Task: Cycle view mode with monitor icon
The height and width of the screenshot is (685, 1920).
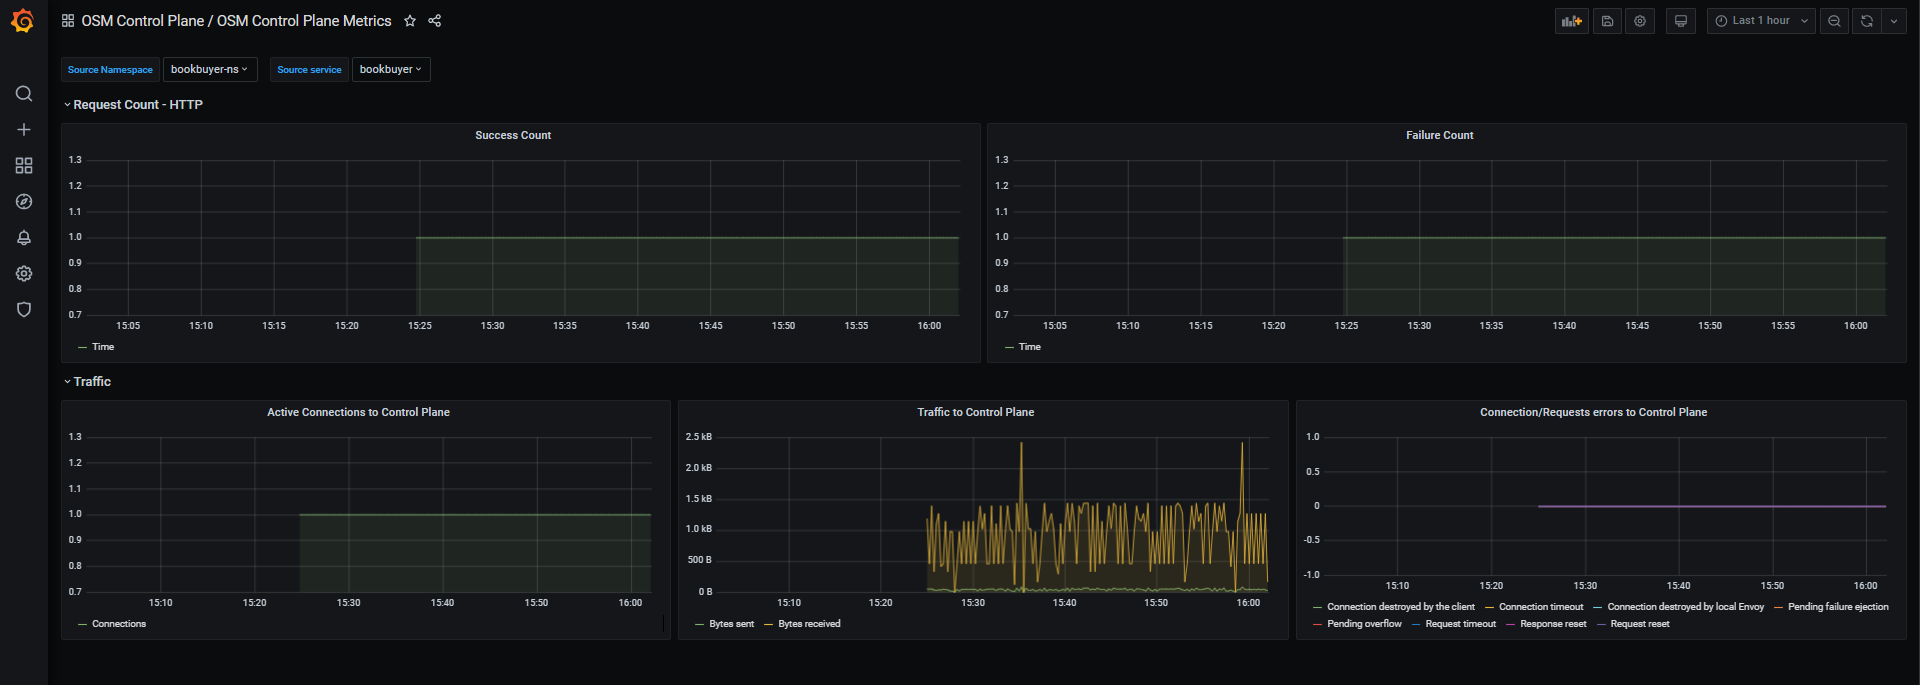Action: (1681, 21)
